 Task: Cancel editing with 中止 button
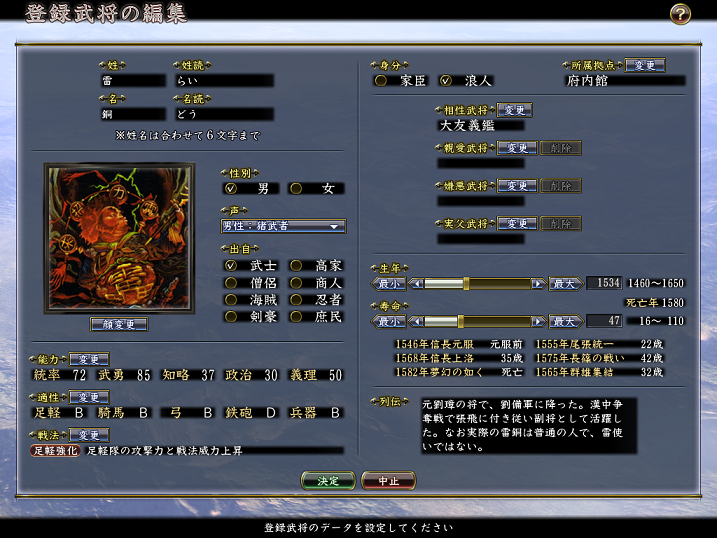tap(388, 480)
